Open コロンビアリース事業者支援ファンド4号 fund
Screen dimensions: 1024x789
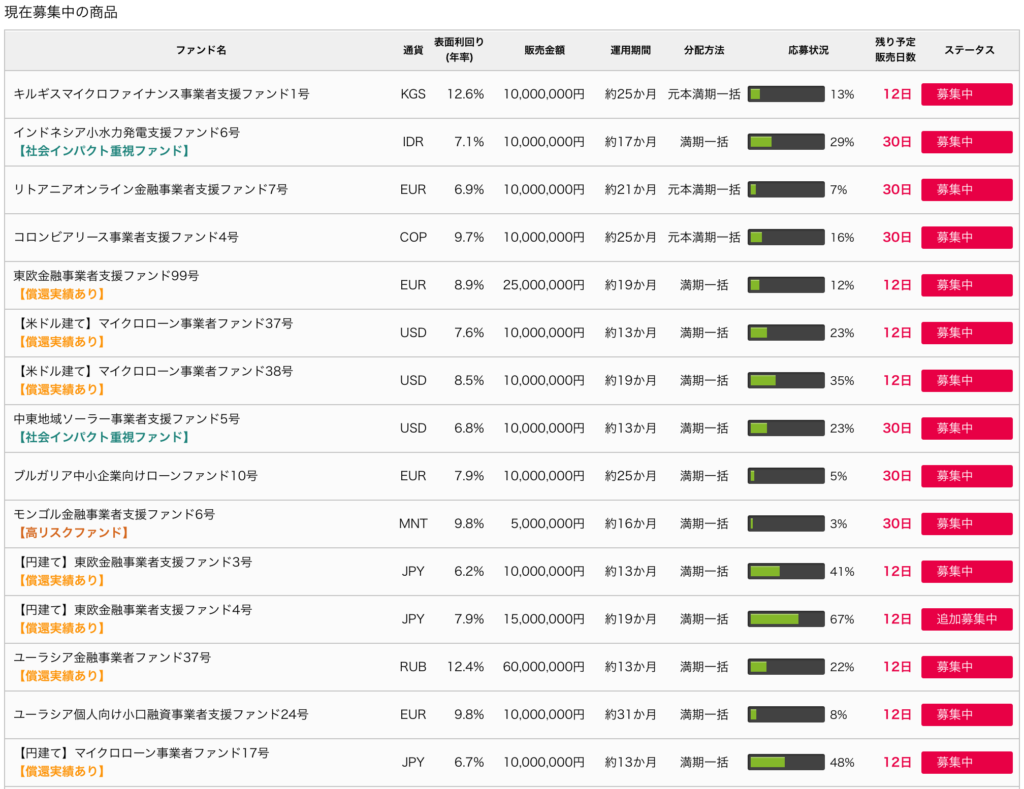126,237
